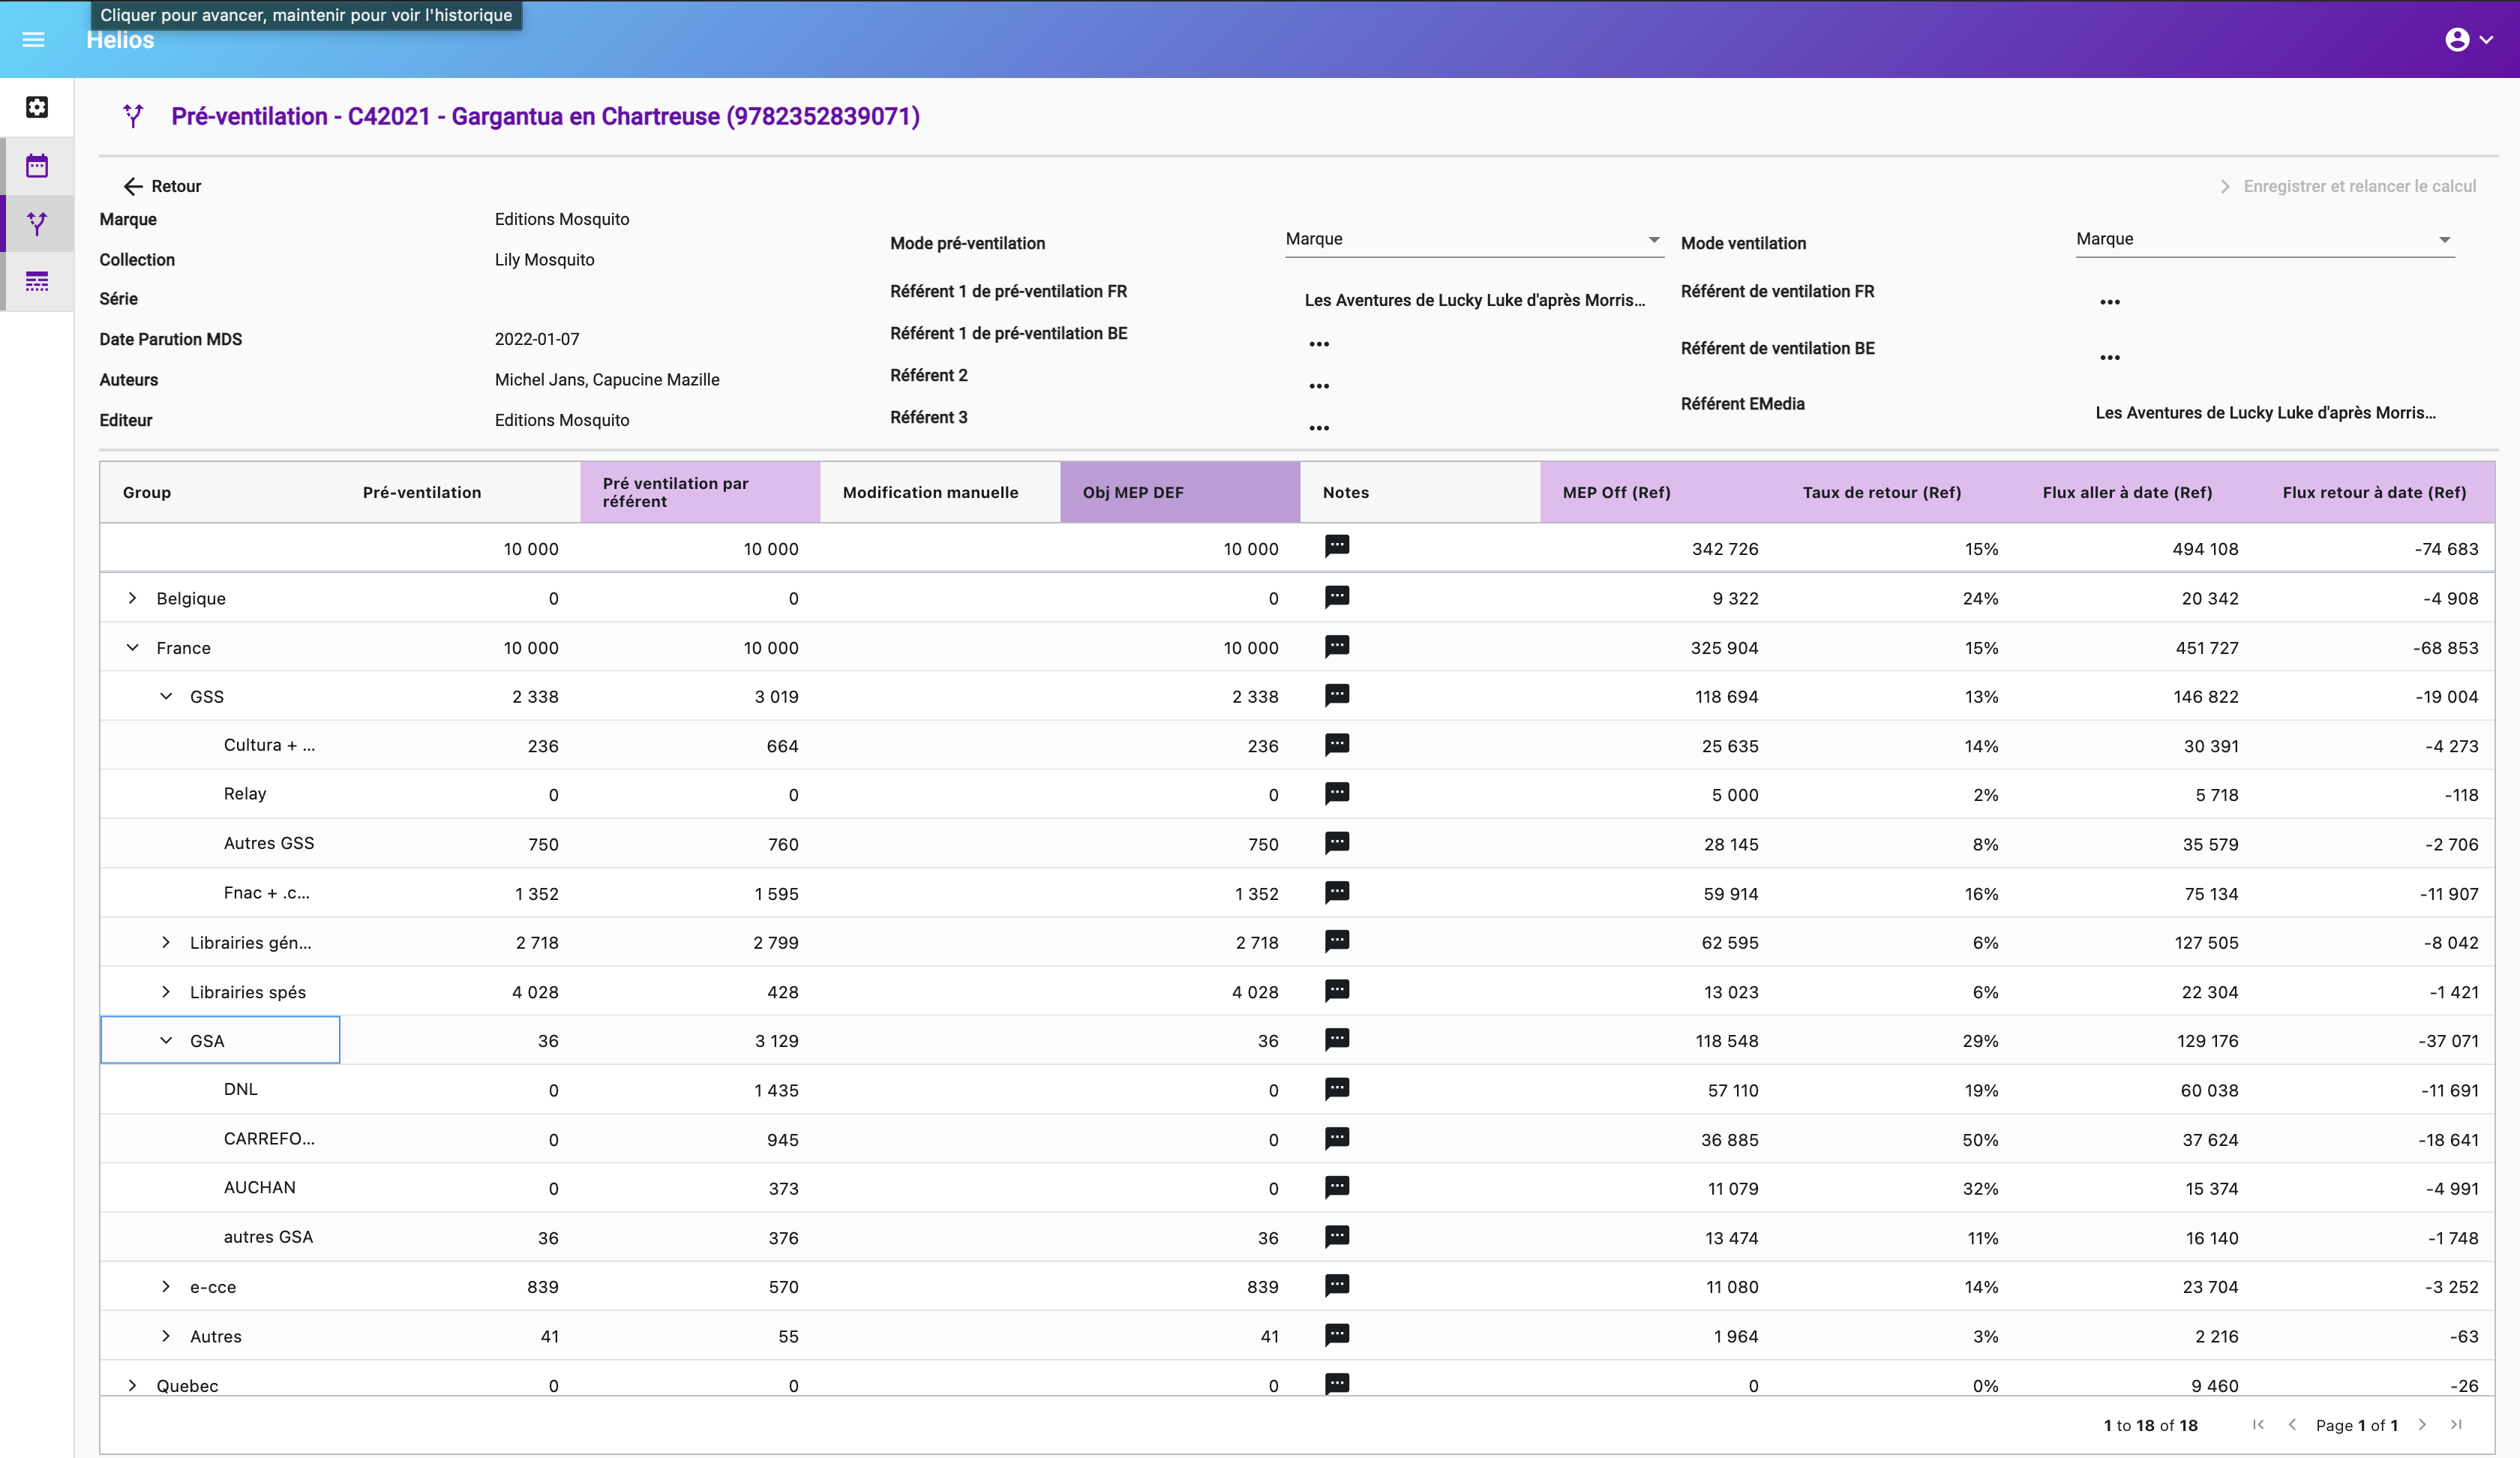Image resolution: width=2520 pixels, height=1458 pixels.
Task: Click Flux aller à date (Ref) header
Action: [x=2140, y=492]
